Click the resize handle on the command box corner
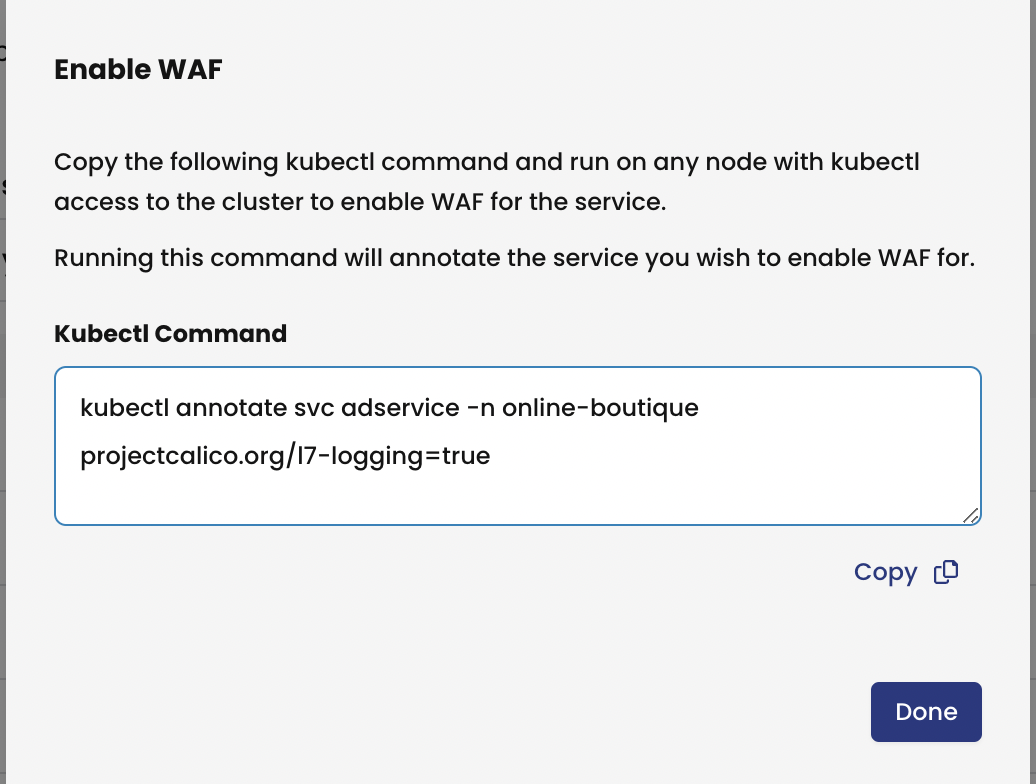 [972, 517]
